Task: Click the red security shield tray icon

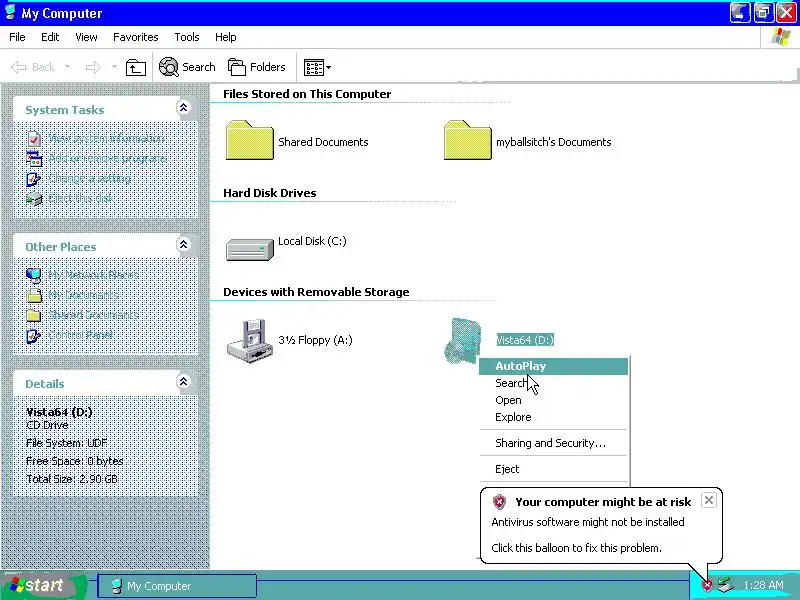Action: point(707,585)
